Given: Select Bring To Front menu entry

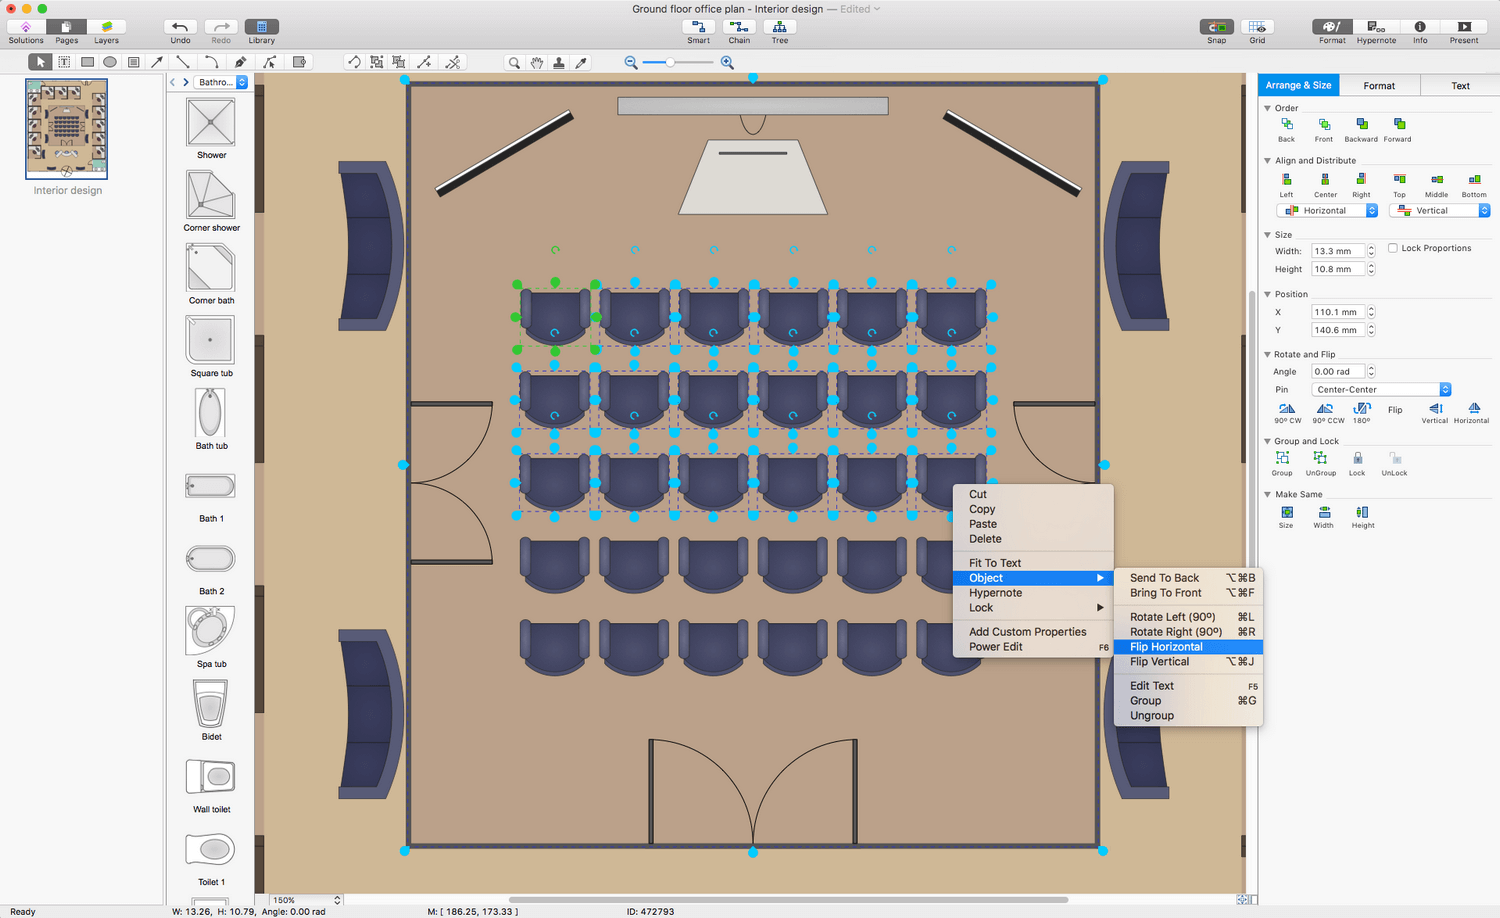Looking at the screenshot, I should pyautogui.click(x=1166, y=593).
